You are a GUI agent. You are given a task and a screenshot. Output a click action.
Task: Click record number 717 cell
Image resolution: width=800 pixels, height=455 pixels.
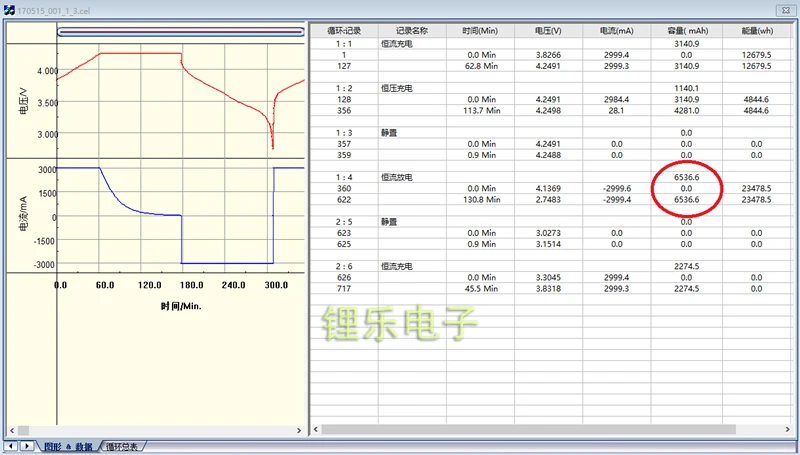tap(344, 289)
